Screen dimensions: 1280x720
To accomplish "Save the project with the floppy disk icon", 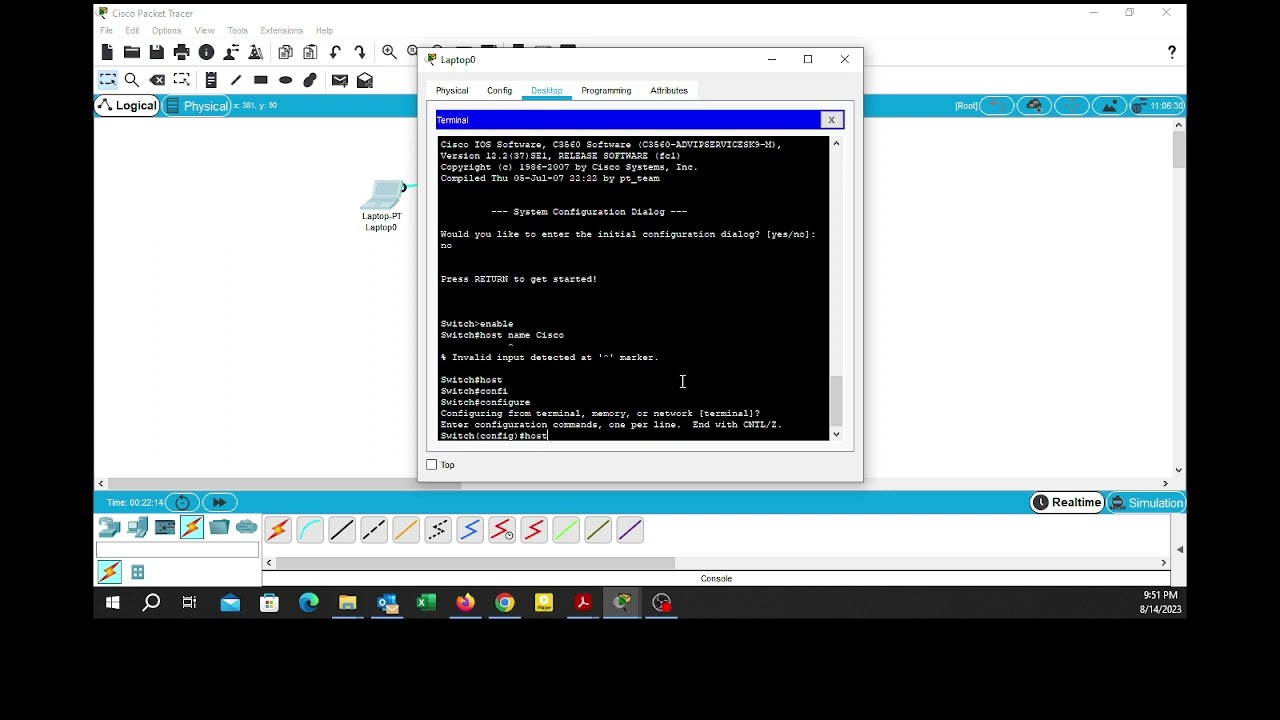I will point(157,52).
